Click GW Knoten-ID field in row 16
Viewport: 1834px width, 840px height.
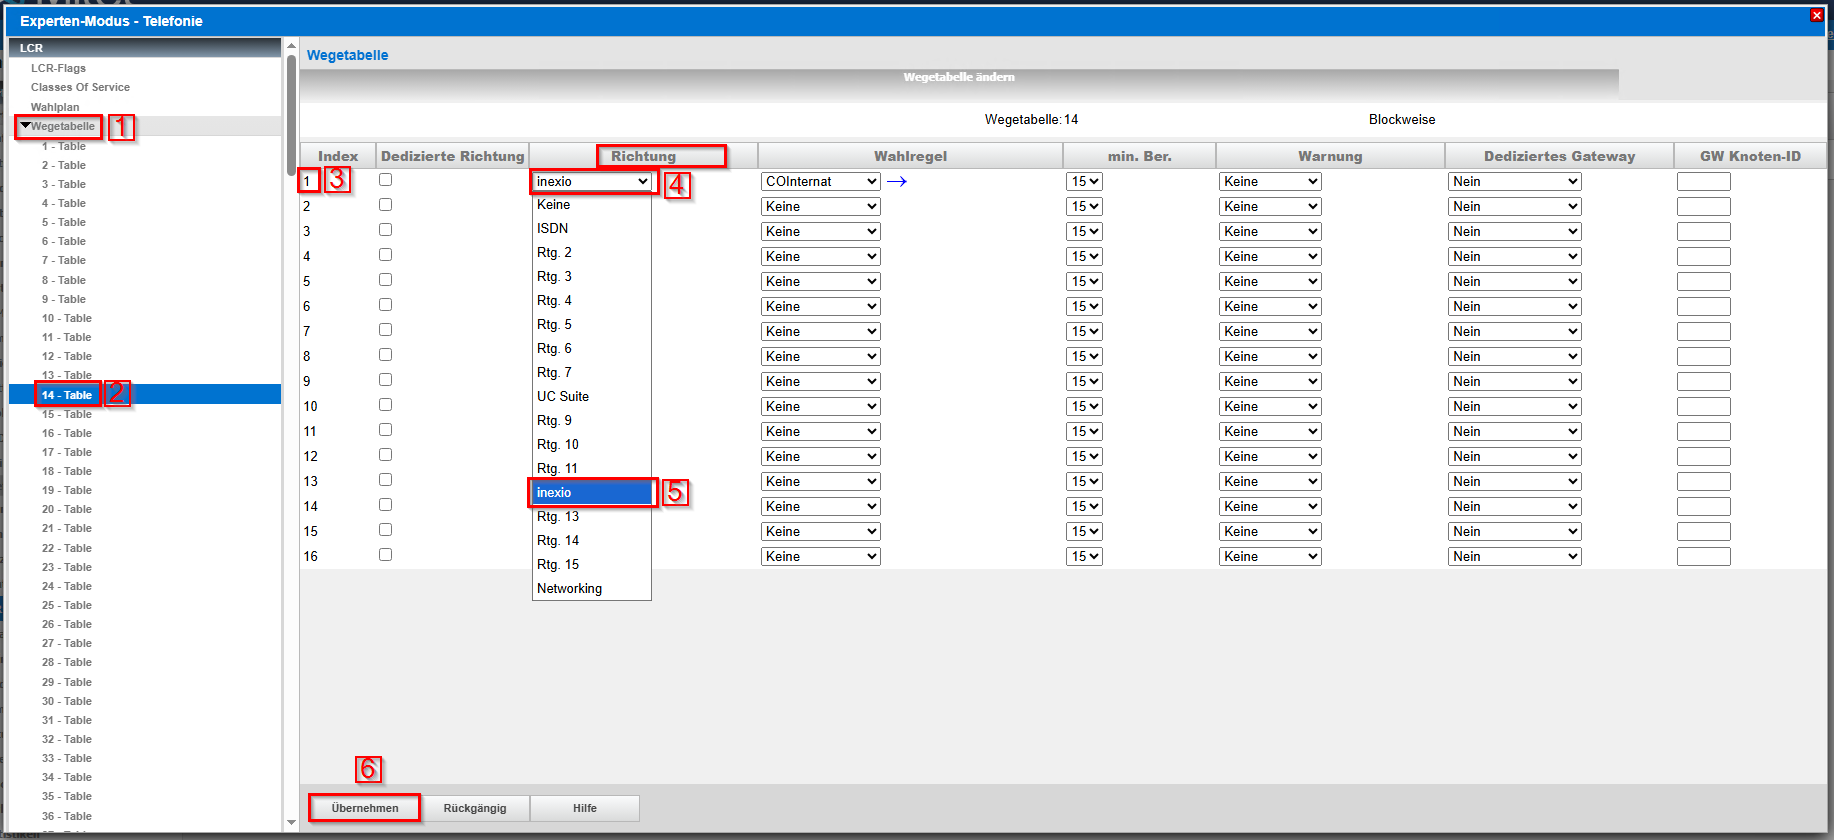point(1704,557)
